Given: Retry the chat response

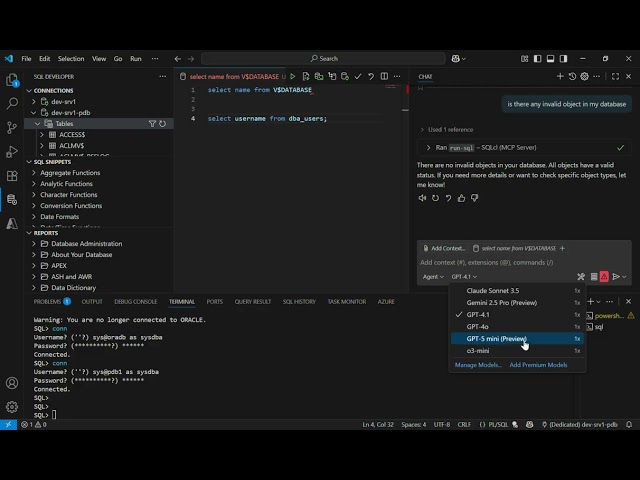Looking at the screenshot, I should (436, 198).
